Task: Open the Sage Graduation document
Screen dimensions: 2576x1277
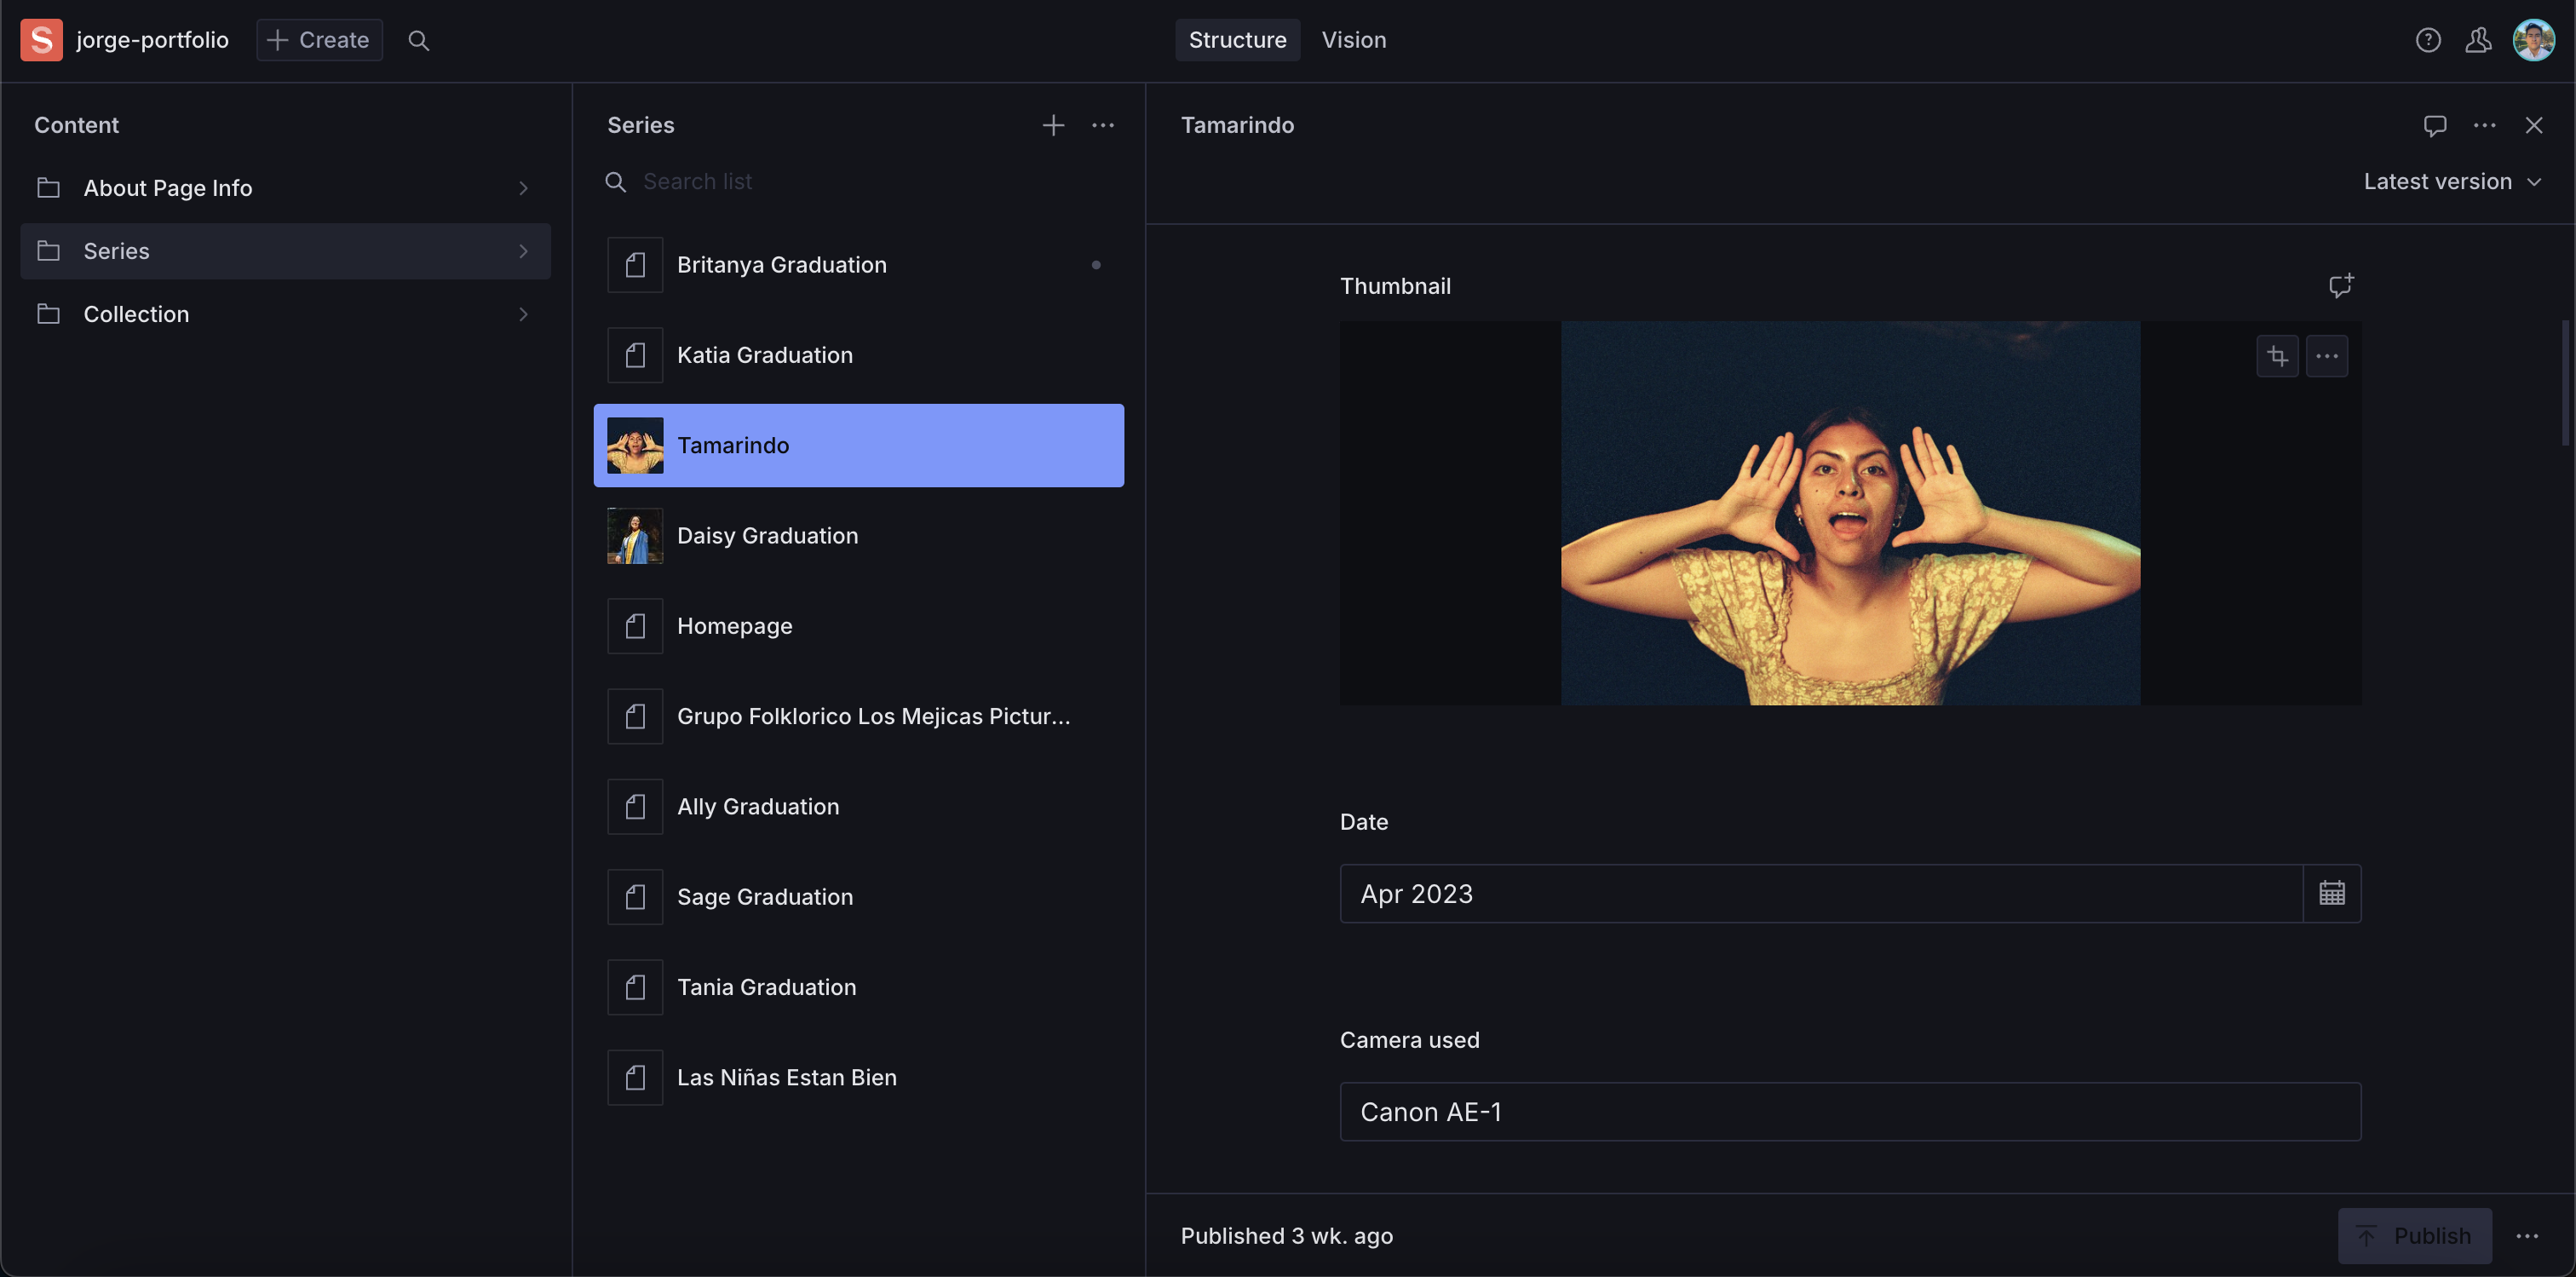Action: point(859,897)
